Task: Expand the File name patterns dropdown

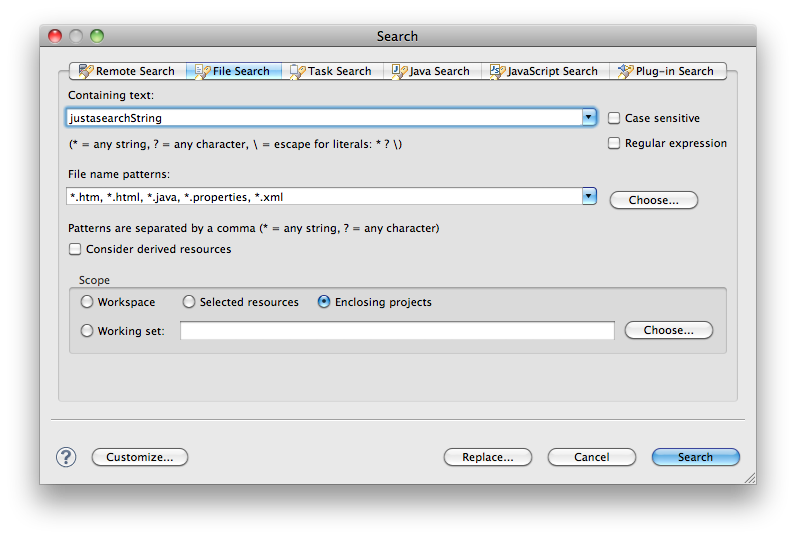Action: (589, 197)
